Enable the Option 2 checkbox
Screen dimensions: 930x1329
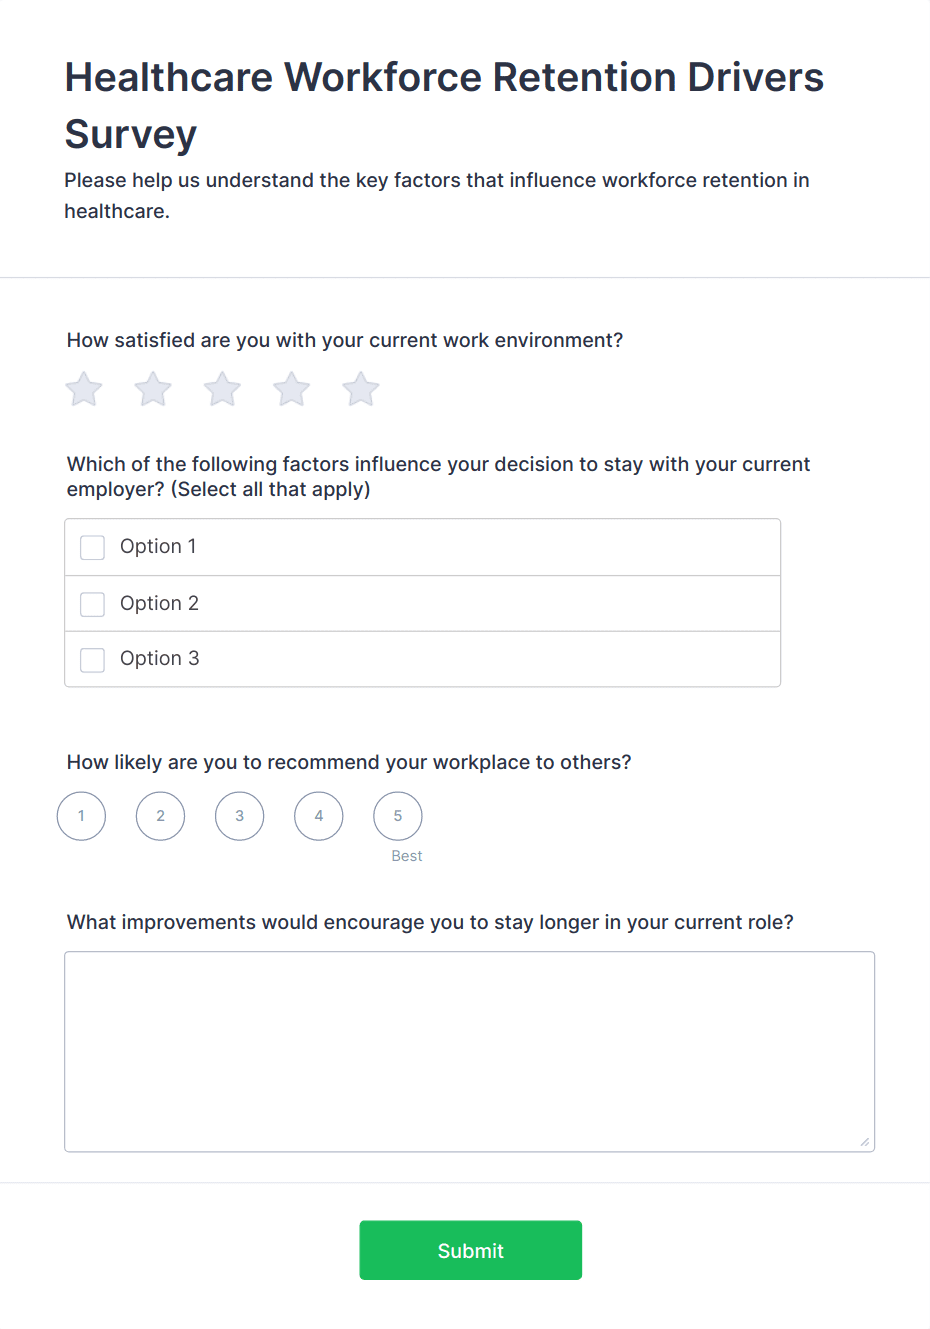pos(92,604)
